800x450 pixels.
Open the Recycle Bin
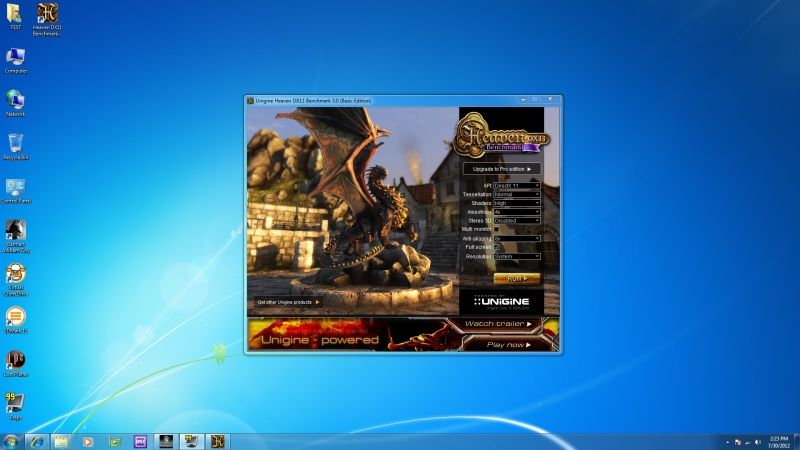pyautogui.click(x=15, y=147)
